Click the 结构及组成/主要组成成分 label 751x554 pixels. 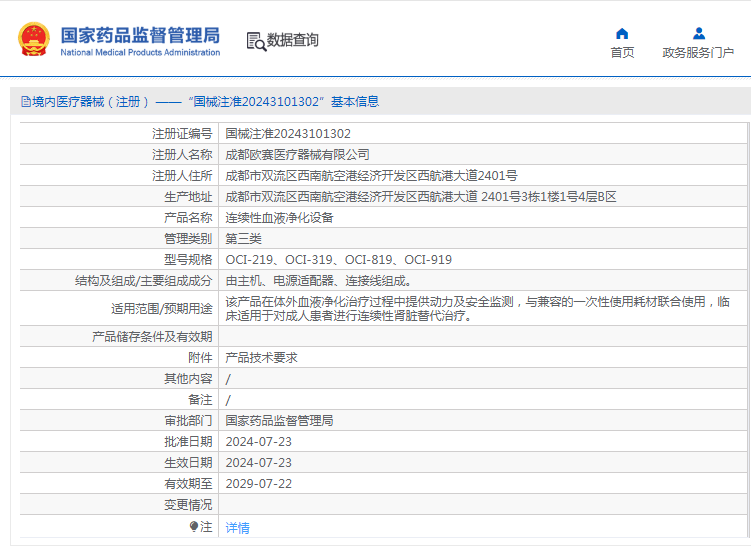click(144, 281)
